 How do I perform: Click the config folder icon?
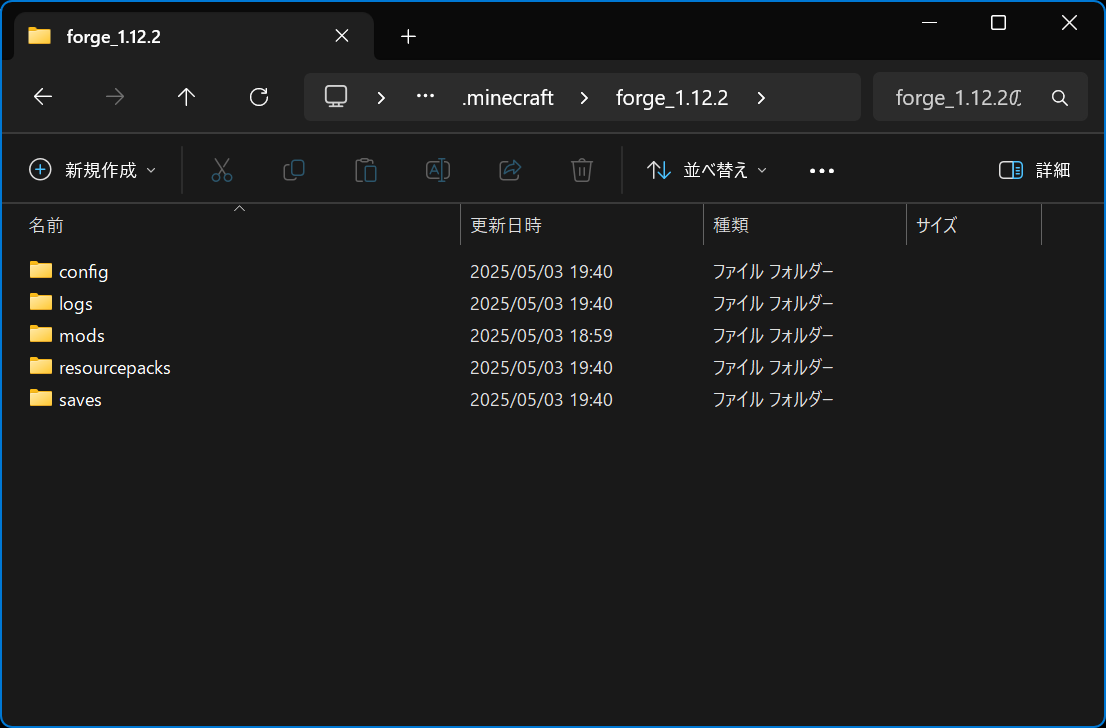point(41,270)
